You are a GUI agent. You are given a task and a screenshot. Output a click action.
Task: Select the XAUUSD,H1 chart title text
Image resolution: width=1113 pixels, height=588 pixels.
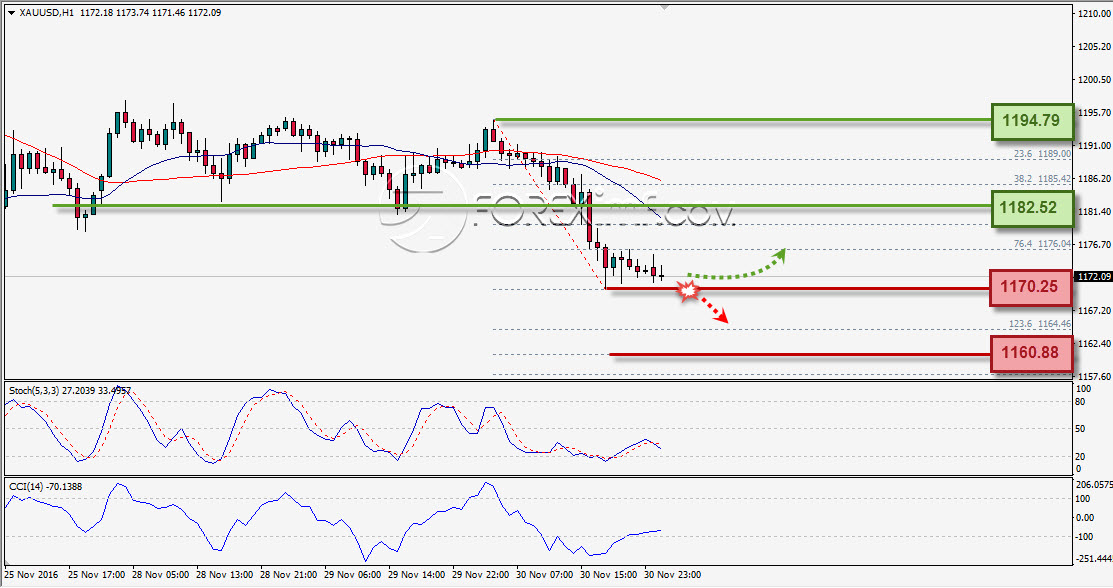click(x=46, y=13)
